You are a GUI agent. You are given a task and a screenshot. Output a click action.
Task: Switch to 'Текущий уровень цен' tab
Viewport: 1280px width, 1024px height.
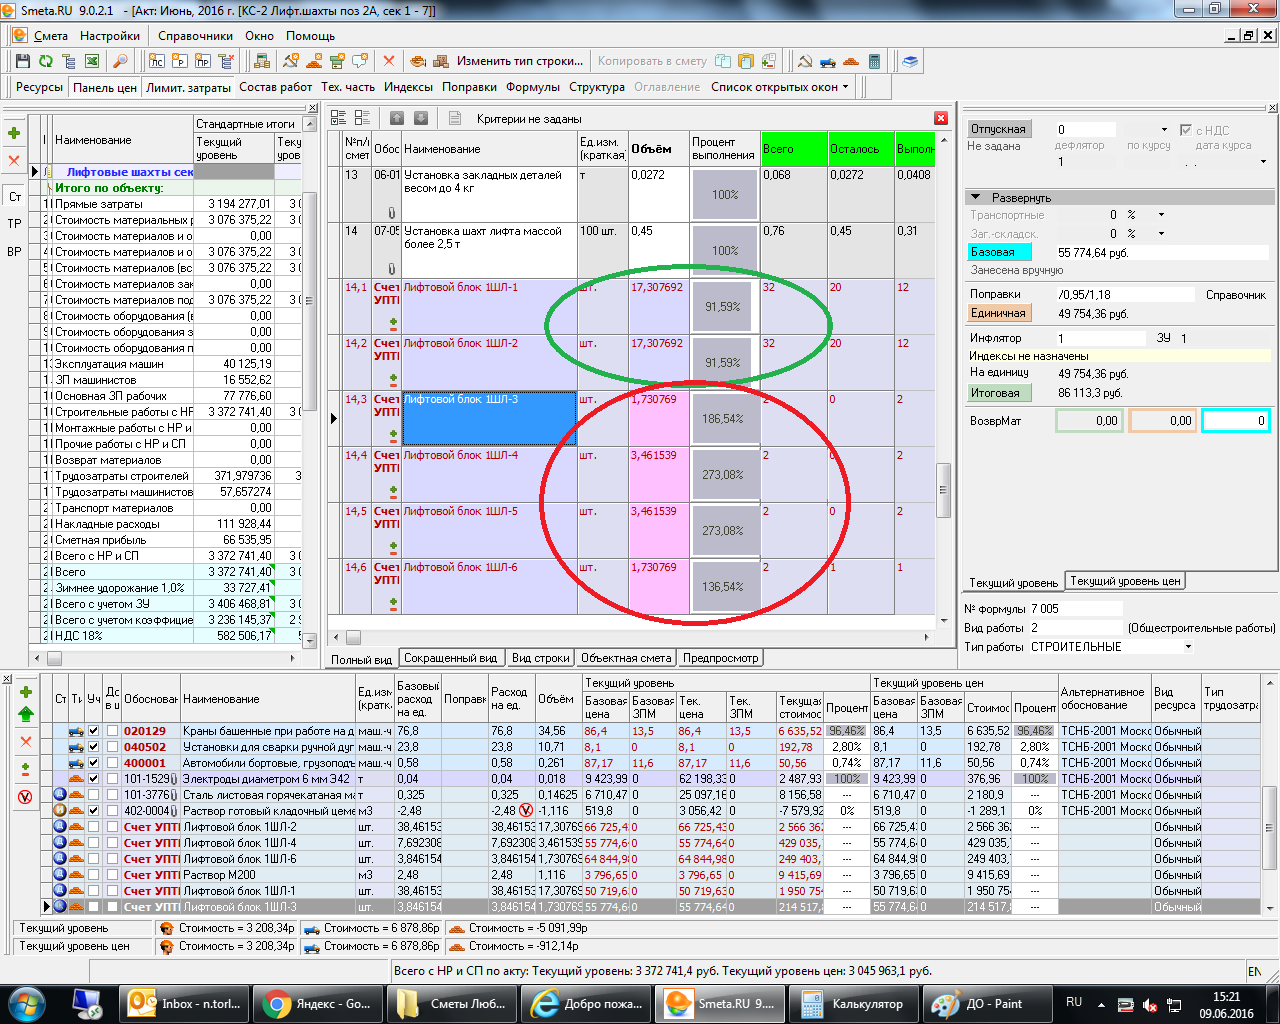pos(1125,581)
